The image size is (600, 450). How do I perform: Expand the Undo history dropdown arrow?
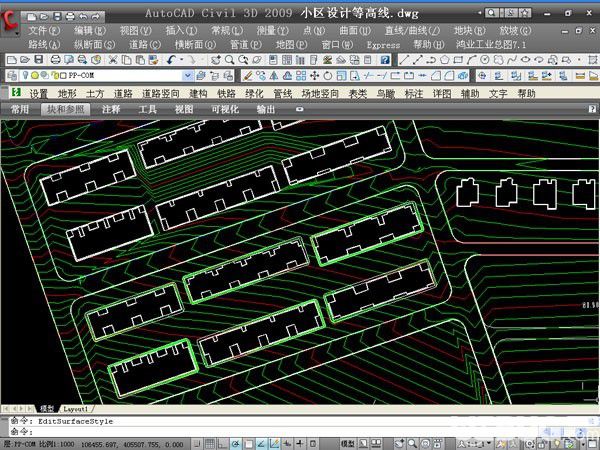pos(181,60)
